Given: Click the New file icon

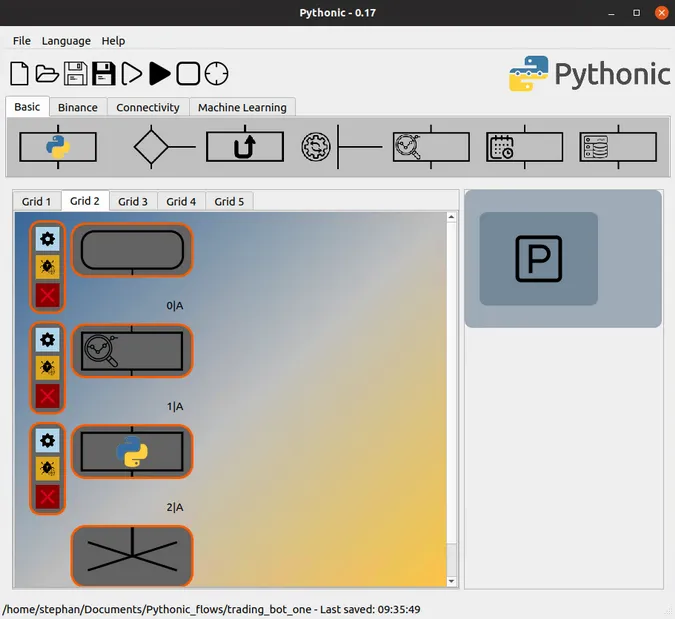Looking at the screenshot, I should pos(19,74).
